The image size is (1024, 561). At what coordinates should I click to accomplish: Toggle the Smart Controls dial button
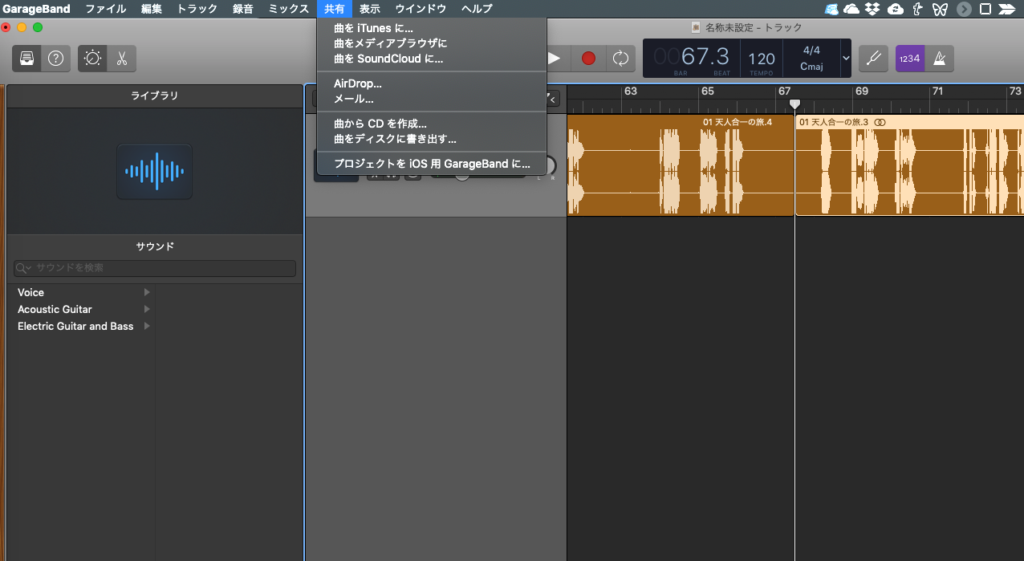click(x=93, y=59)
